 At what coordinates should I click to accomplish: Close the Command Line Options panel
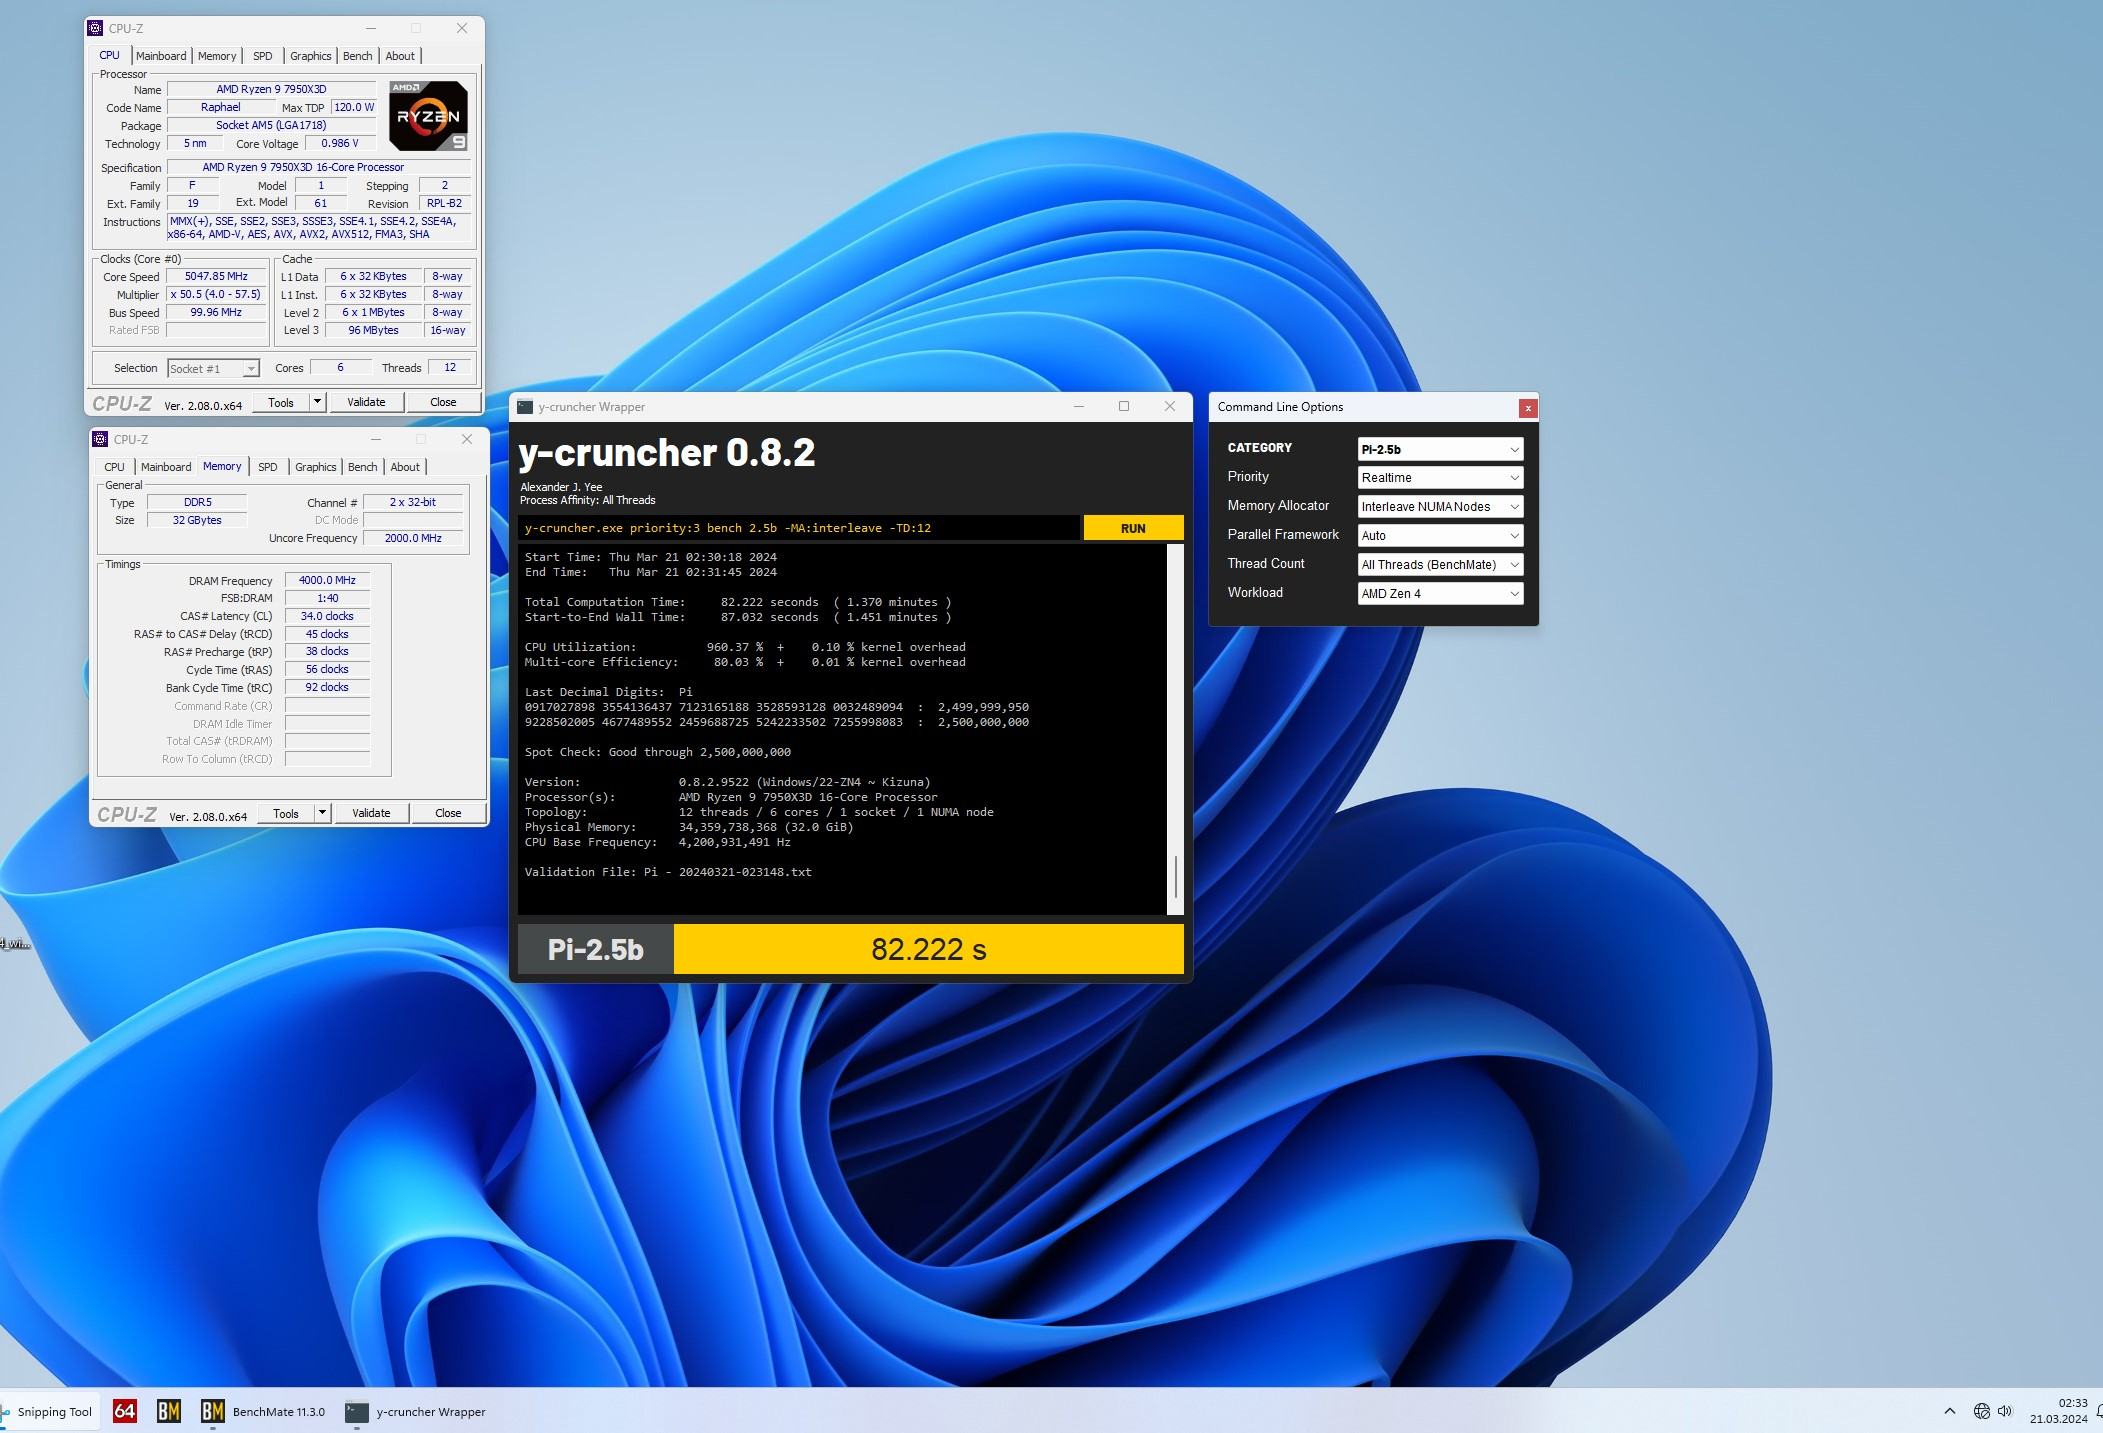1527,408
